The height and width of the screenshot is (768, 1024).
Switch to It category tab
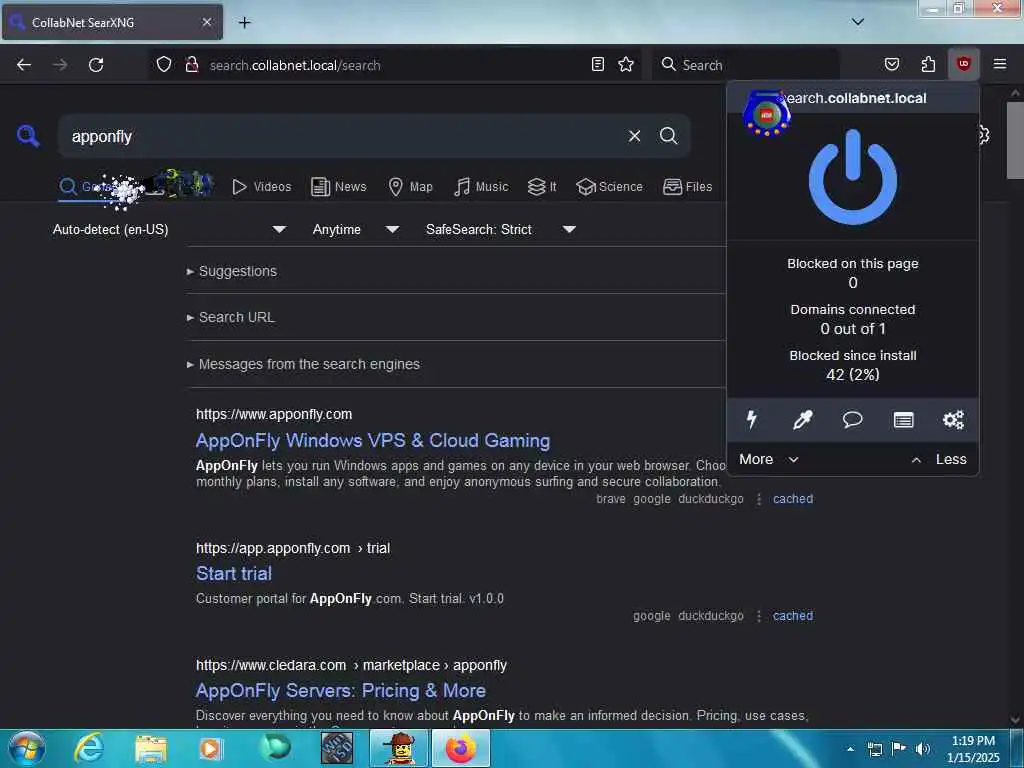coord(542,187)
